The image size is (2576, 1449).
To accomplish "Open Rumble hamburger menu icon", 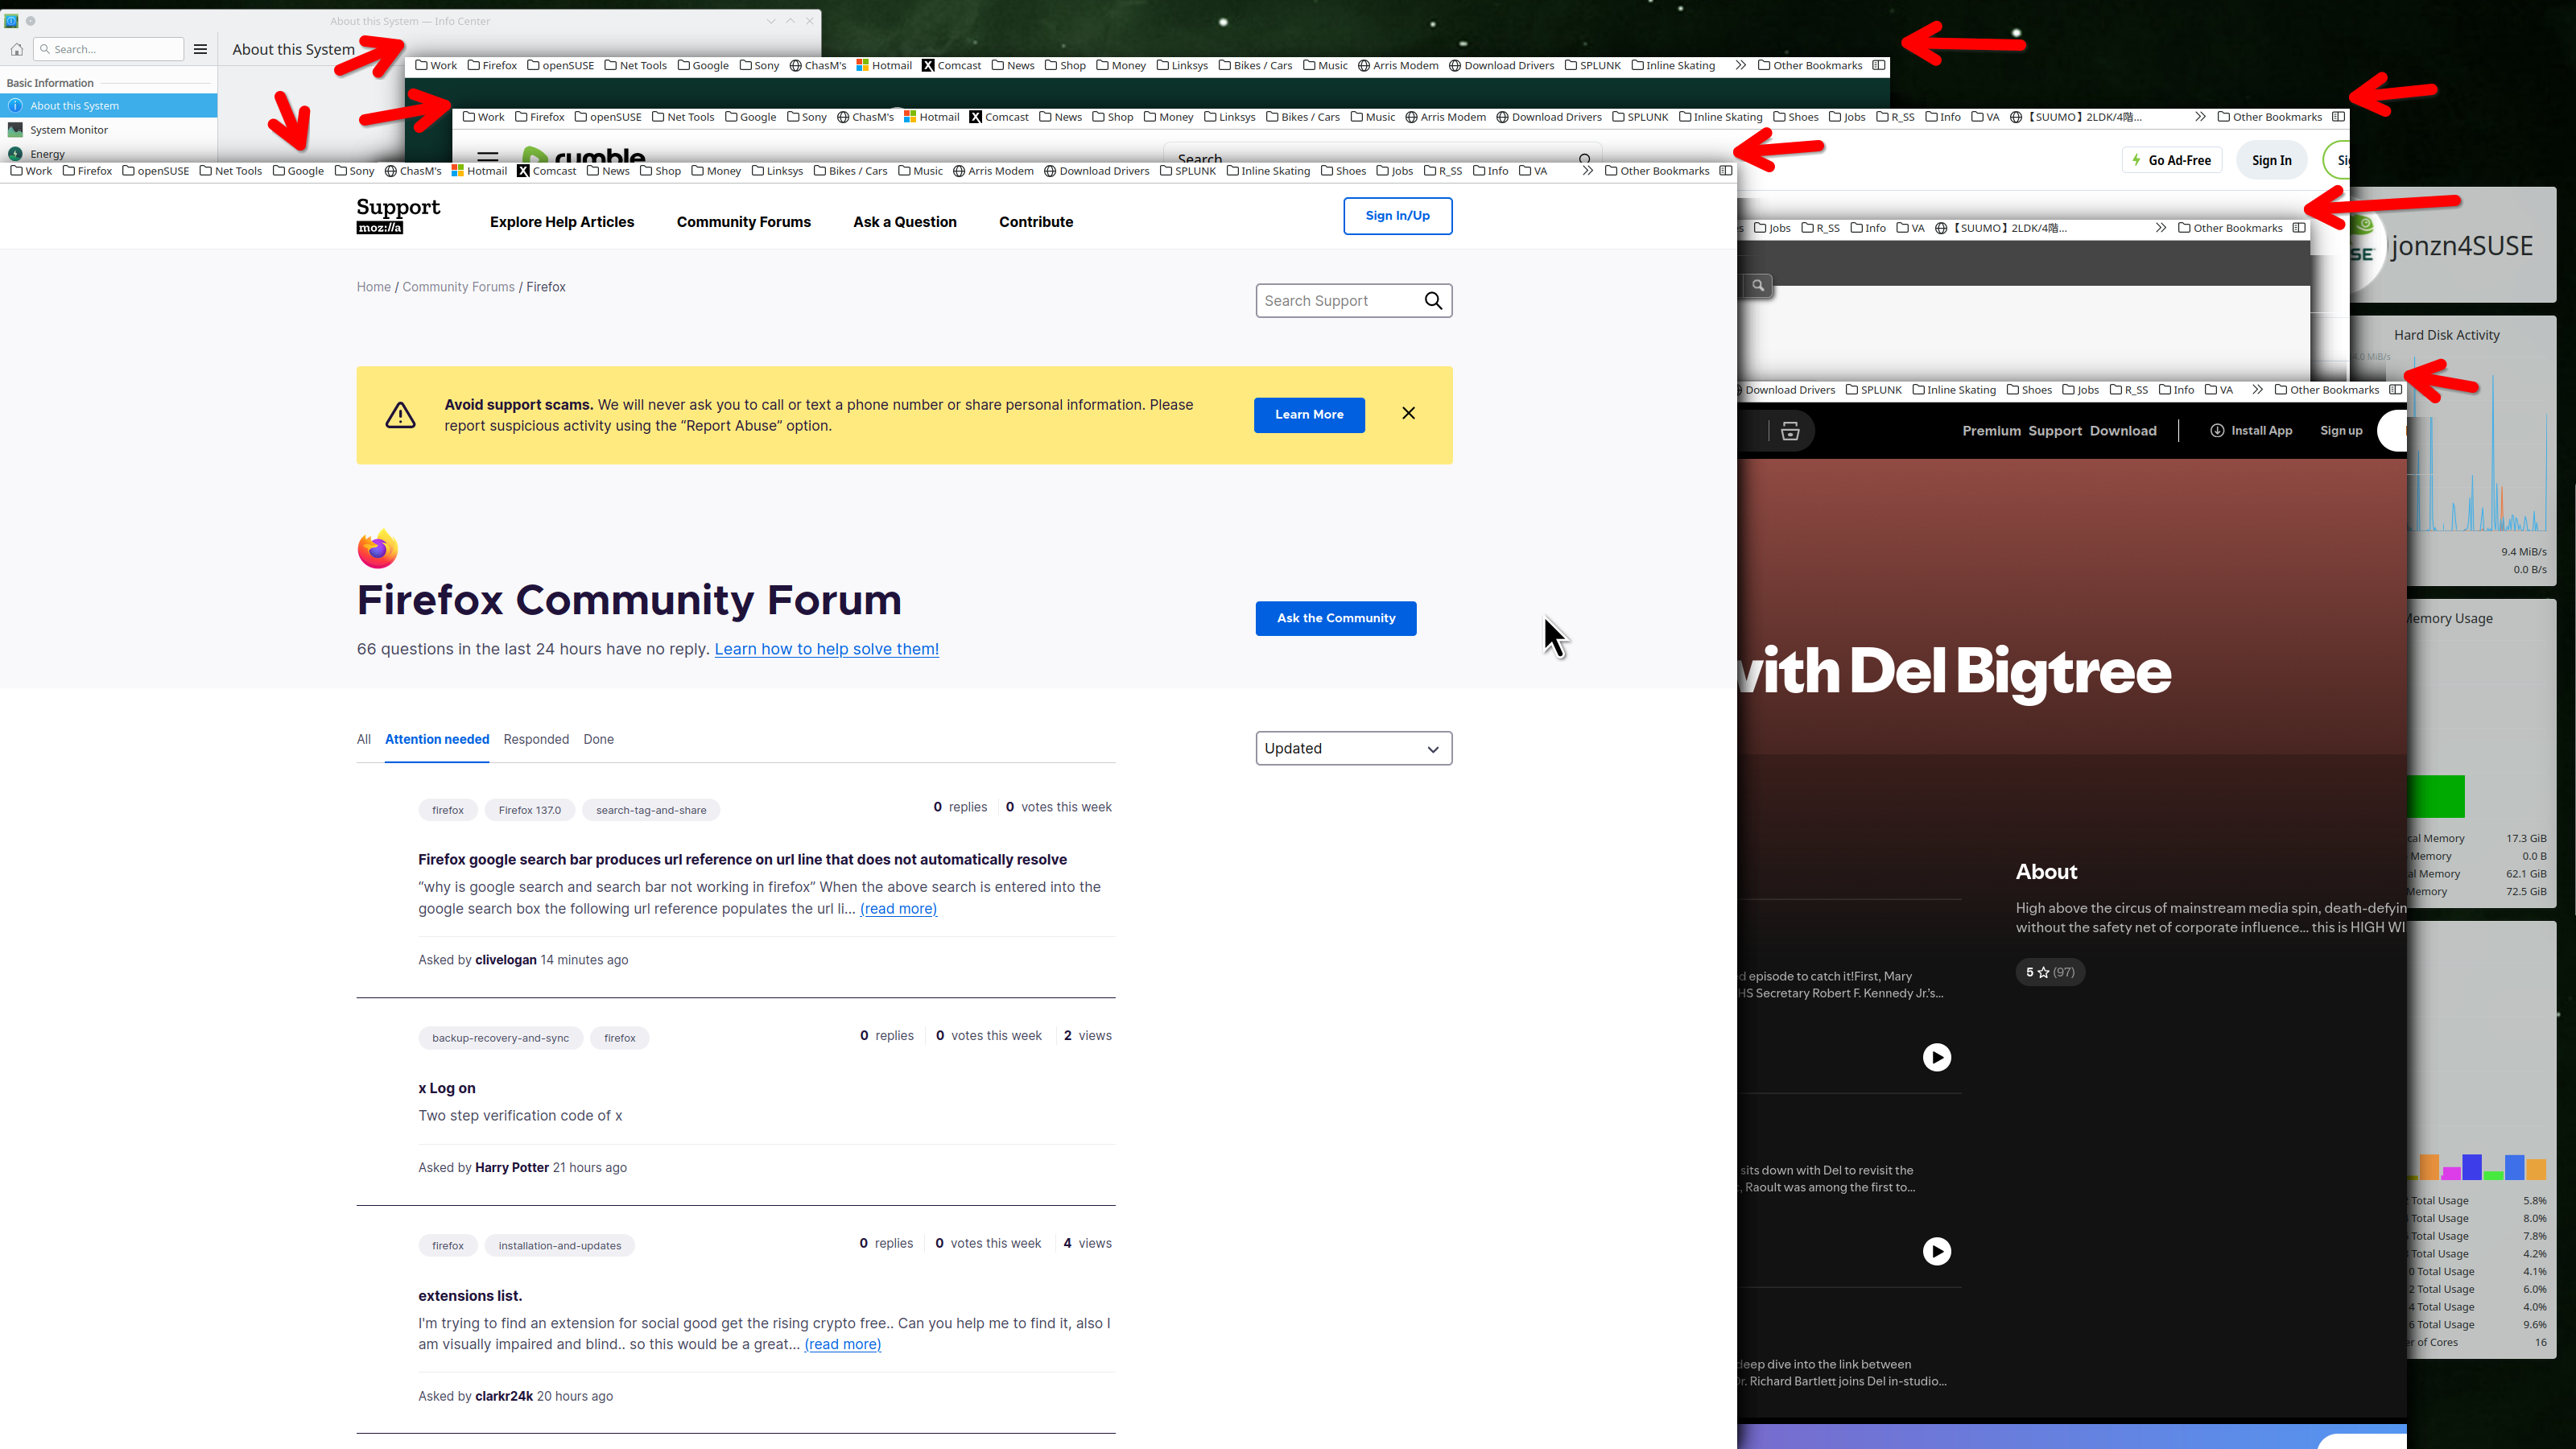I will coord(487,157).
